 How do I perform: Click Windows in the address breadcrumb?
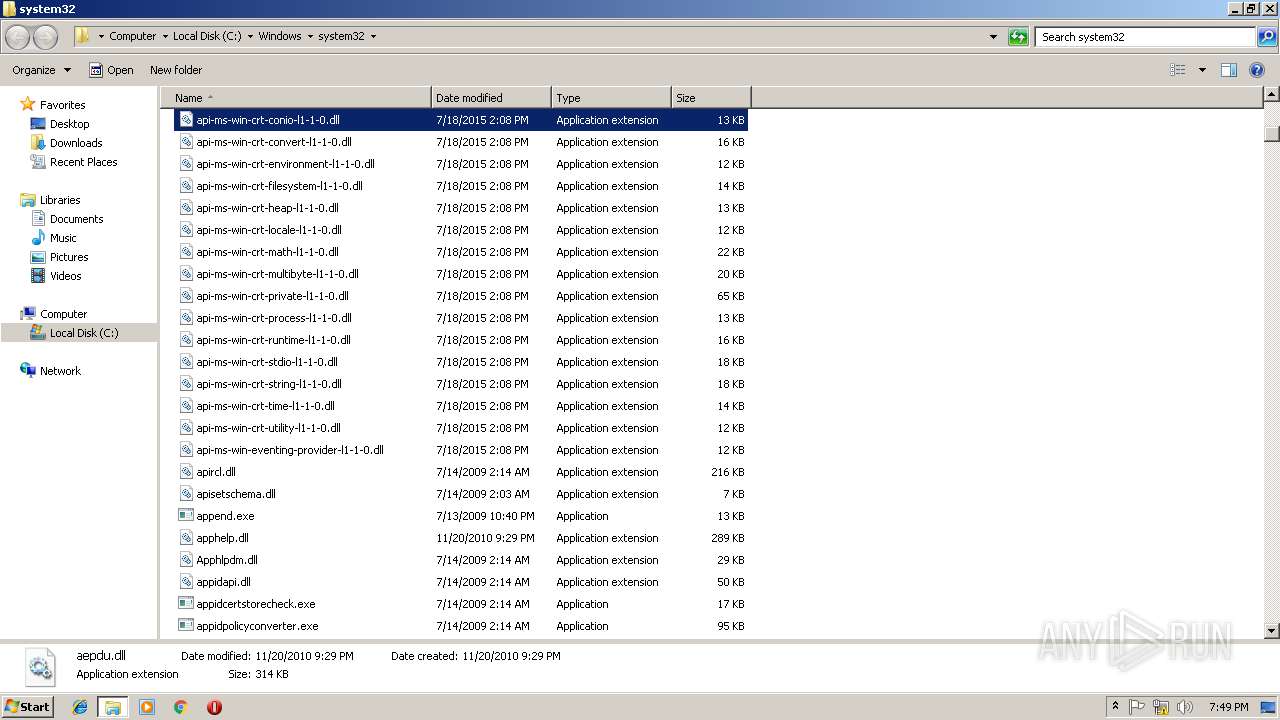[x=280, y=37]
